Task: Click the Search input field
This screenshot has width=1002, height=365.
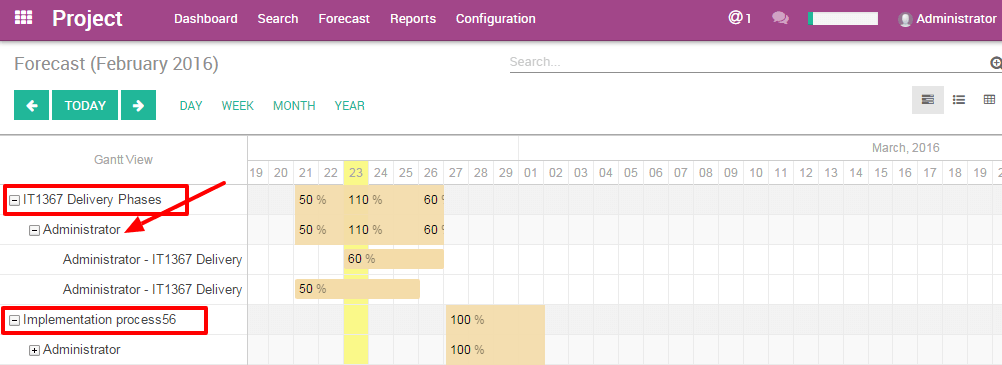Action: 749,63
